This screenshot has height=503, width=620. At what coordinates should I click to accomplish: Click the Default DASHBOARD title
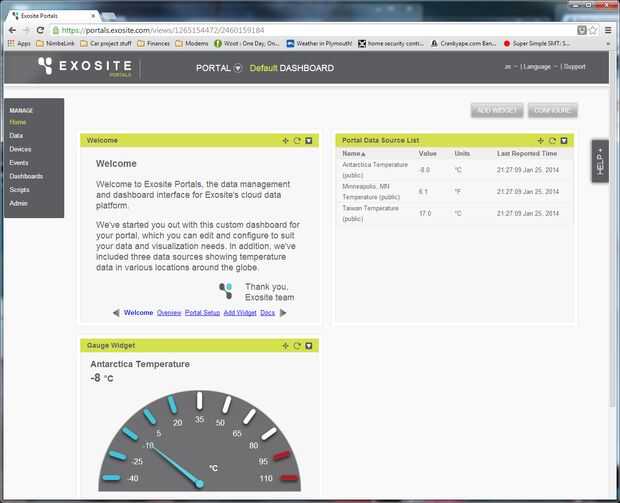[292, 68]
